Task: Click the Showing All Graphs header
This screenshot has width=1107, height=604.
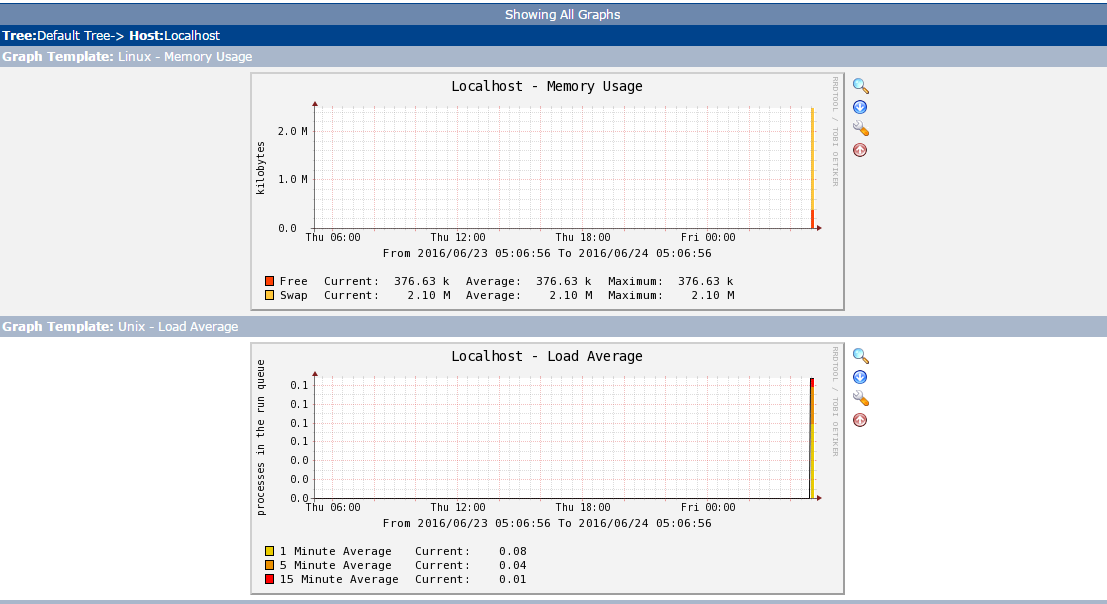Action: [562, 14]
